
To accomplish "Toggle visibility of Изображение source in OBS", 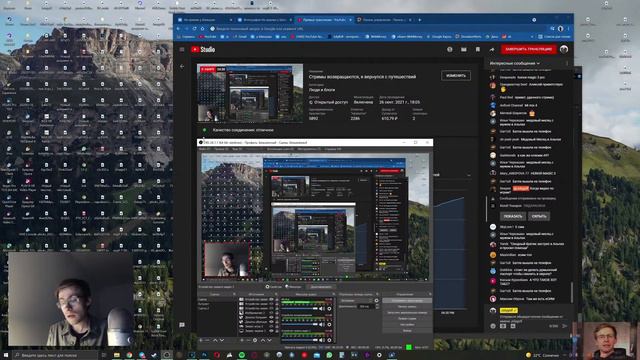I will (271, 313).
